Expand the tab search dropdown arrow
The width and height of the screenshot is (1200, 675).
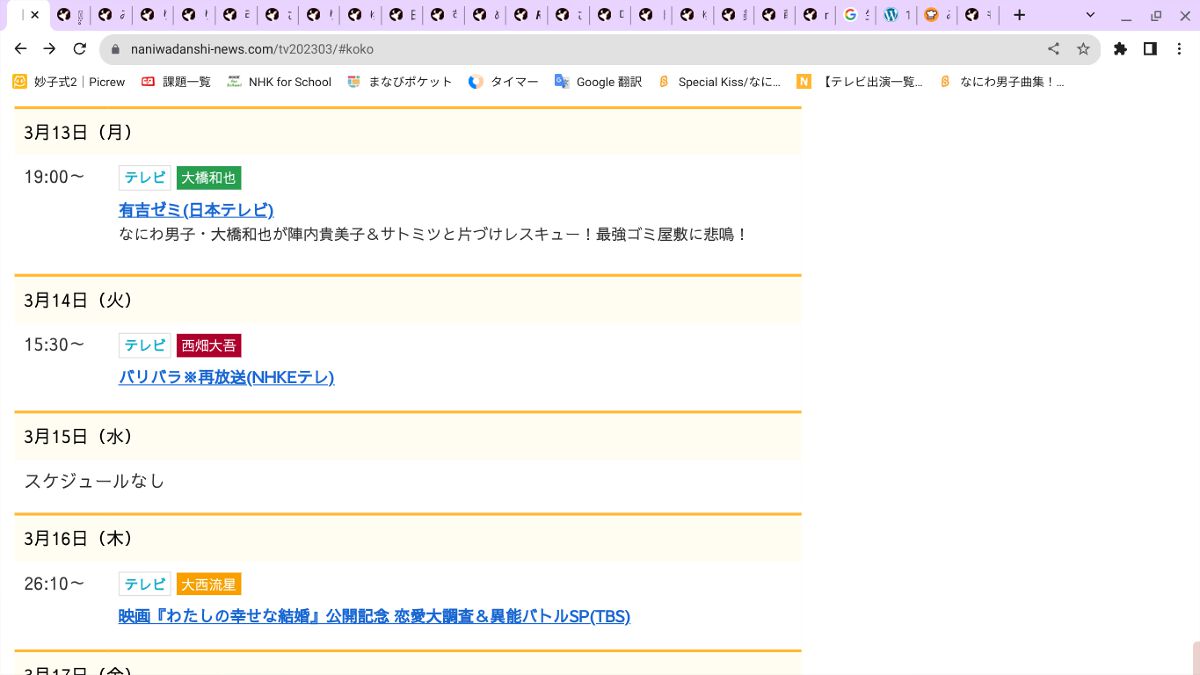click(1091, 15)
